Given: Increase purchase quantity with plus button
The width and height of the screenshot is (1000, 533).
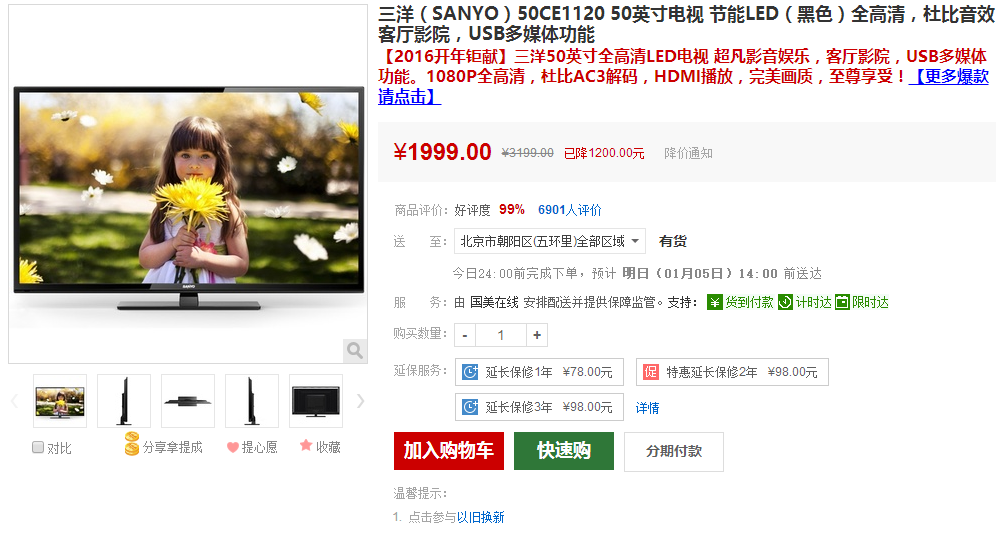Looking at the screenshot, I should point(537,335).
